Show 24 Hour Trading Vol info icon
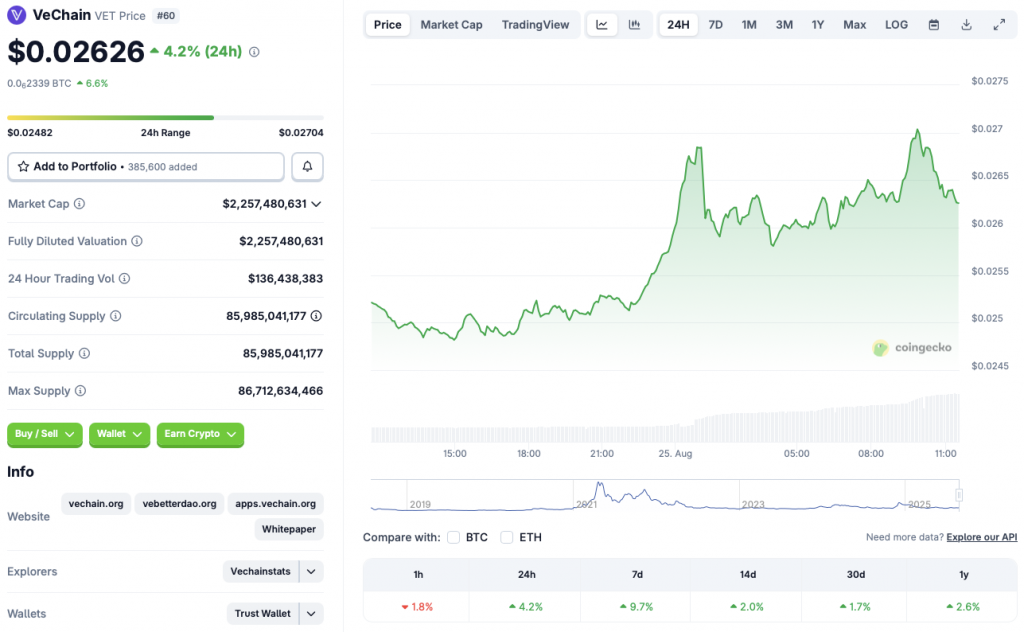 [x=124, y=278]
